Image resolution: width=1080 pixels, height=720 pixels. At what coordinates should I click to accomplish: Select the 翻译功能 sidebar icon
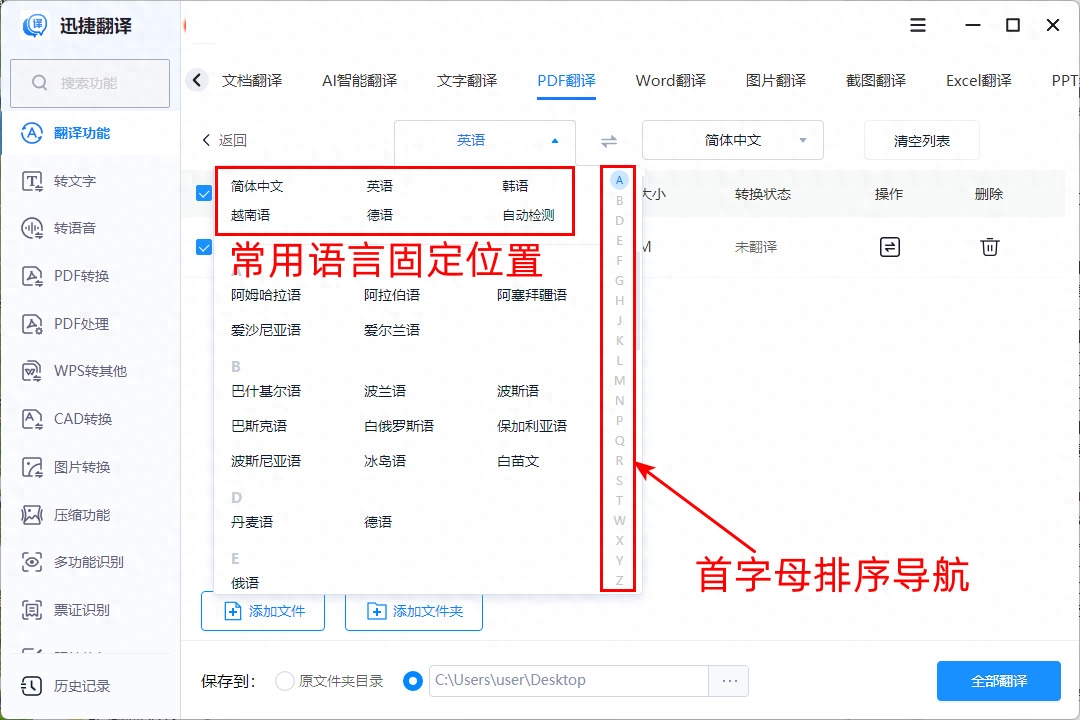coord(32,133)
